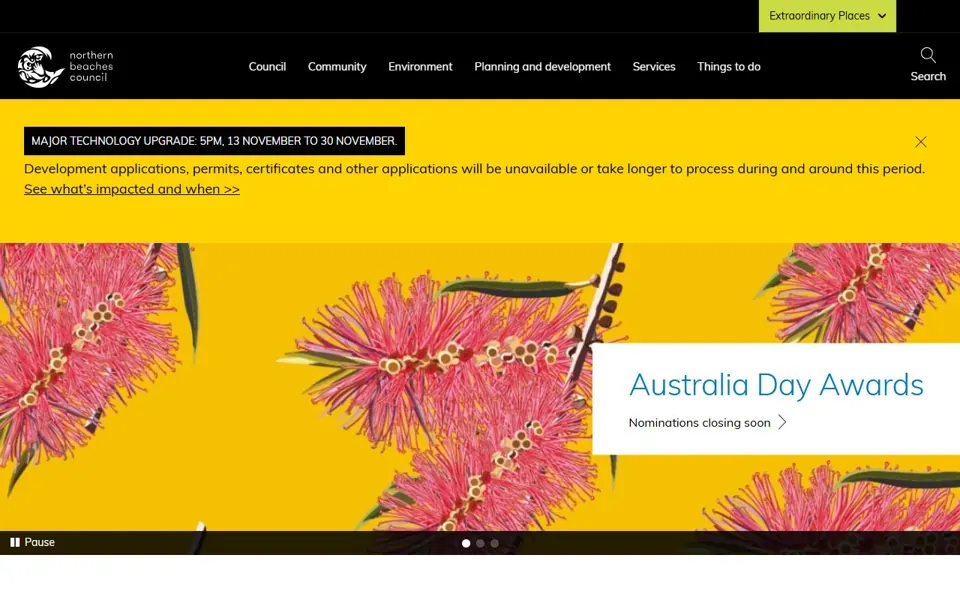The height and width of the screenshot is (600, 960).
Task: Select the third carousel slide dot
Action: tap(495, 543)
